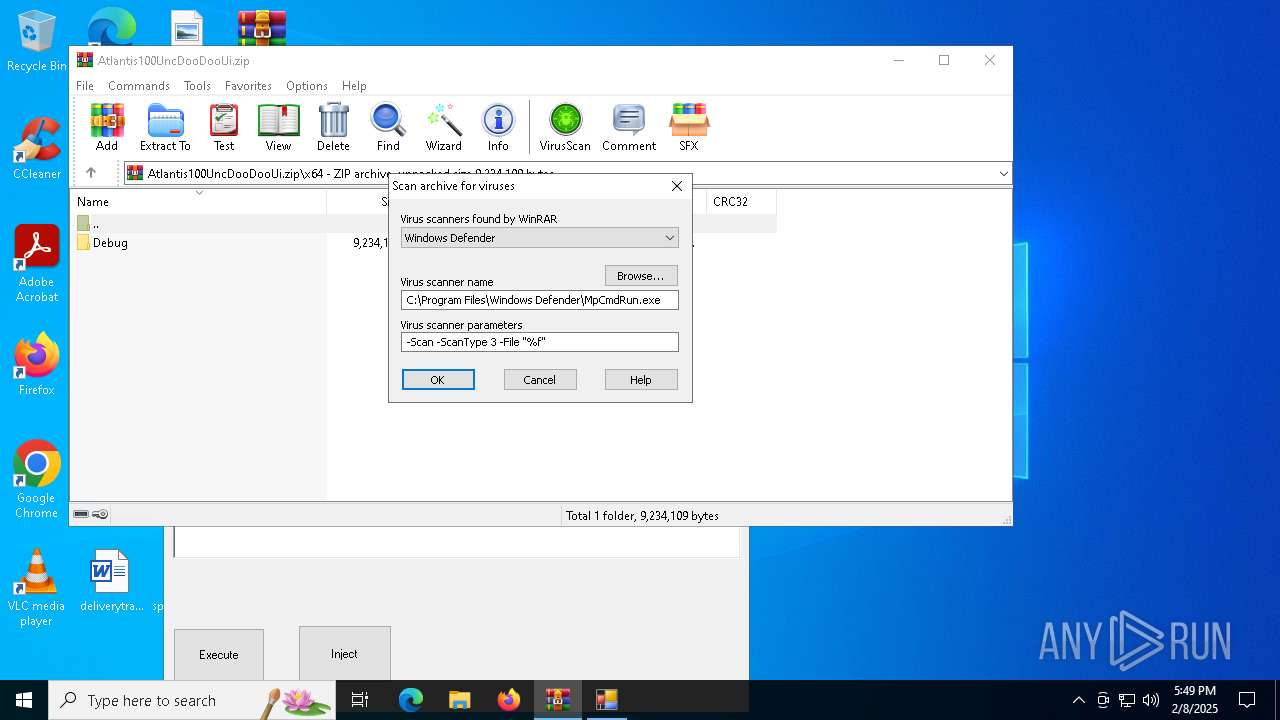
Task: Click the SFX toolbar icon
Action: (x=689, y=127)
